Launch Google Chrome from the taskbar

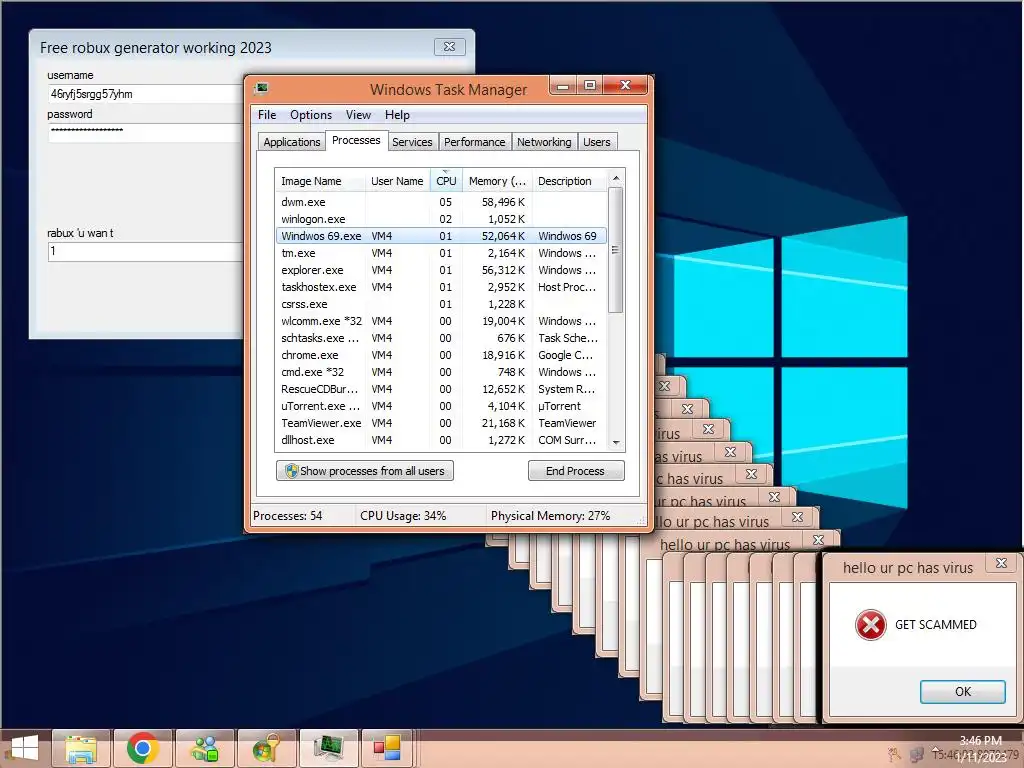(142, 748)
